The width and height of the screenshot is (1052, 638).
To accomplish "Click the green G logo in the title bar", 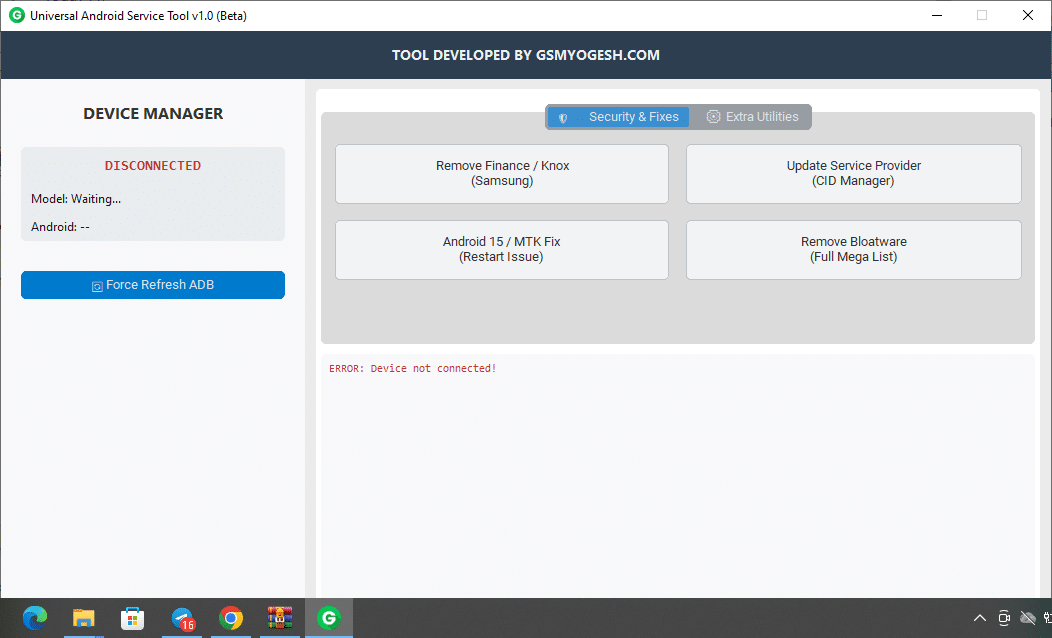I will pyautogui.click(x=15, y=15).
